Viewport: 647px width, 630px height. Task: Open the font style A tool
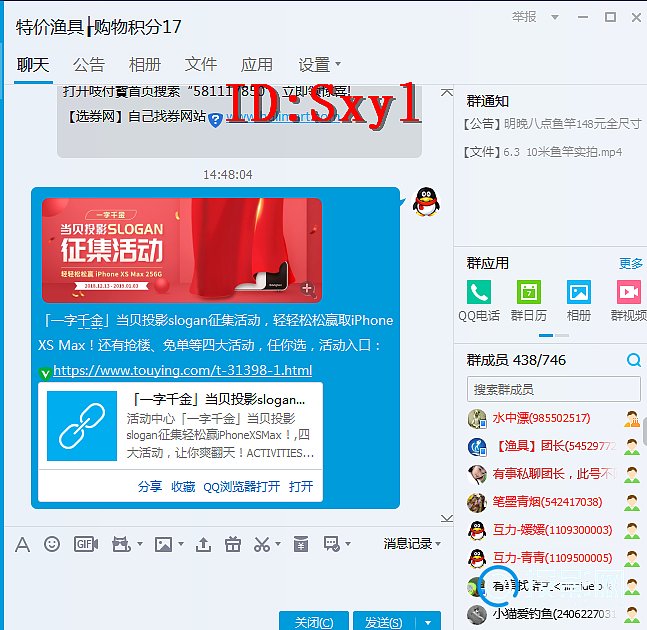point(22,544)
